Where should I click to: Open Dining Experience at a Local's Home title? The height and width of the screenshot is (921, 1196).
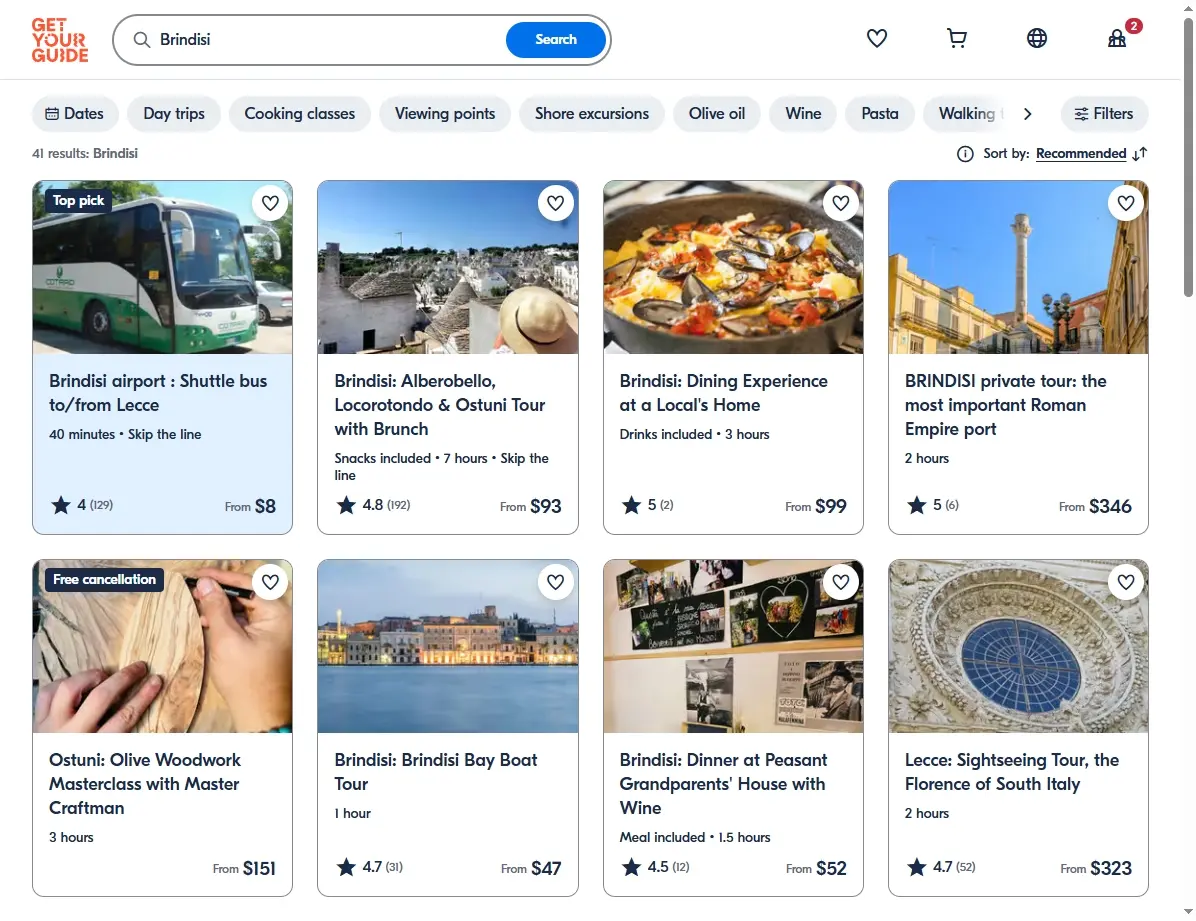tap(723, 393)
